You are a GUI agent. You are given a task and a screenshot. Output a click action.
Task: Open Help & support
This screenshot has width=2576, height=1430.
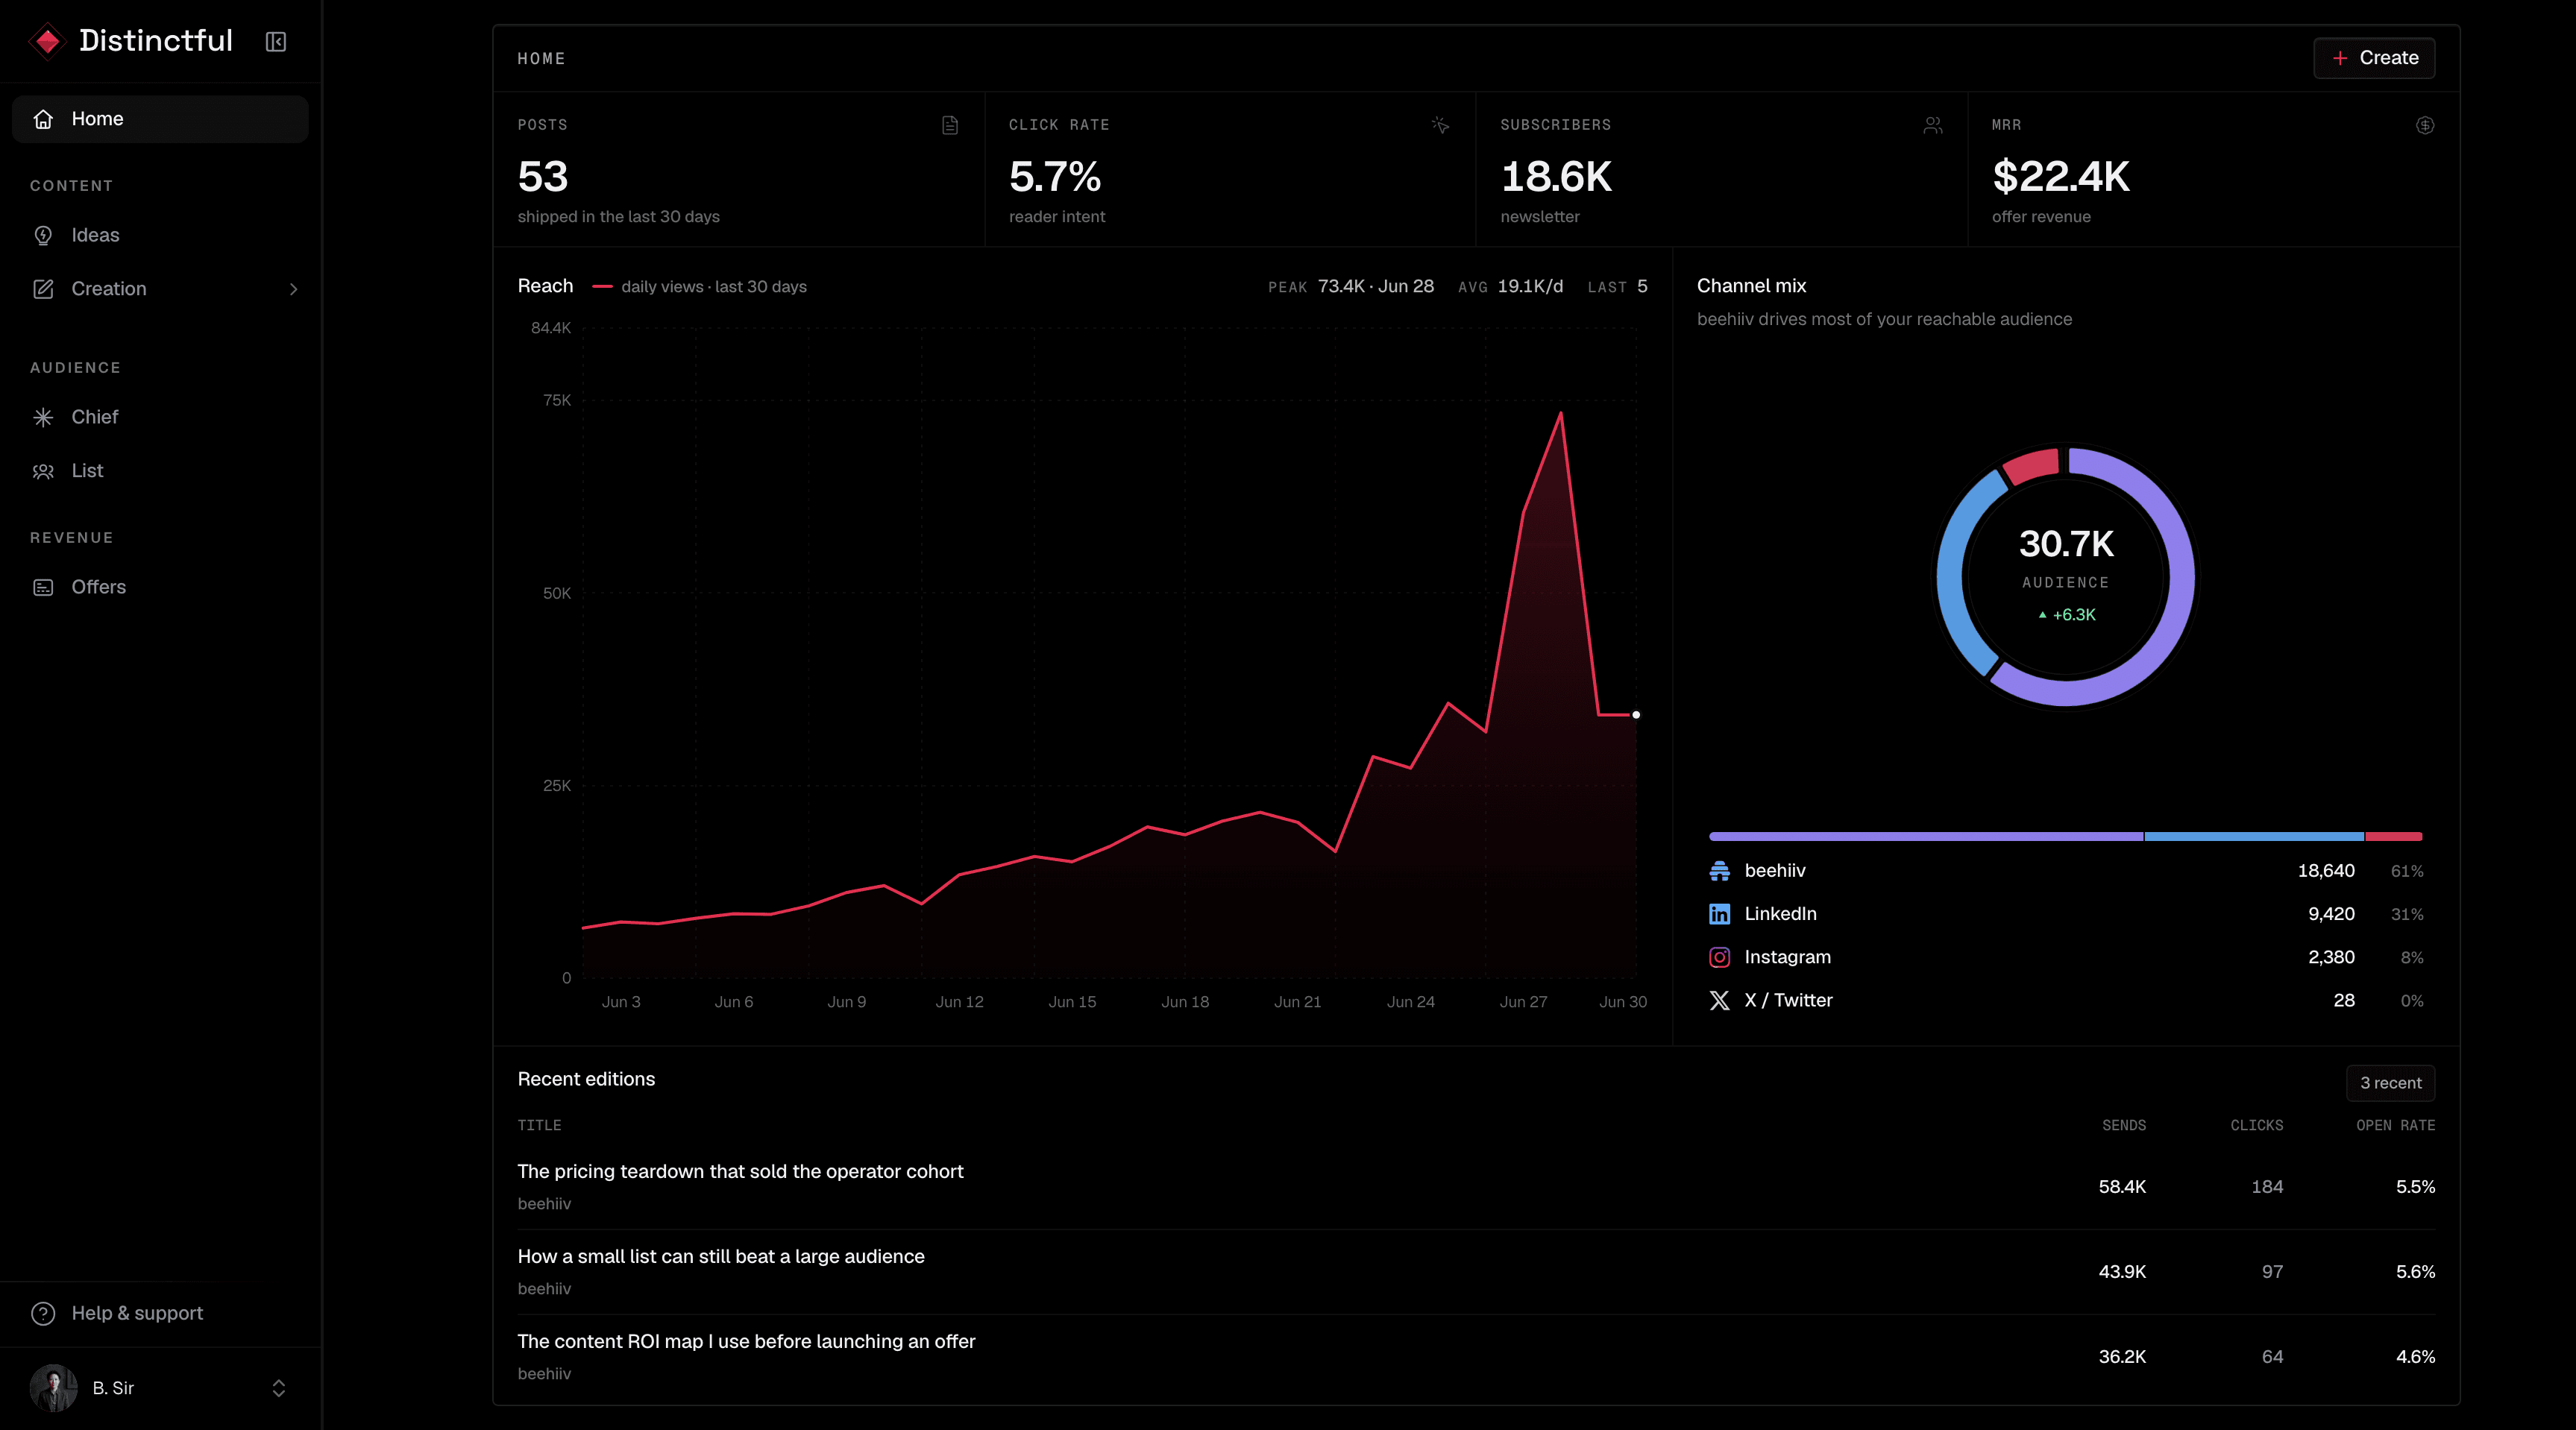[160, 1313]
